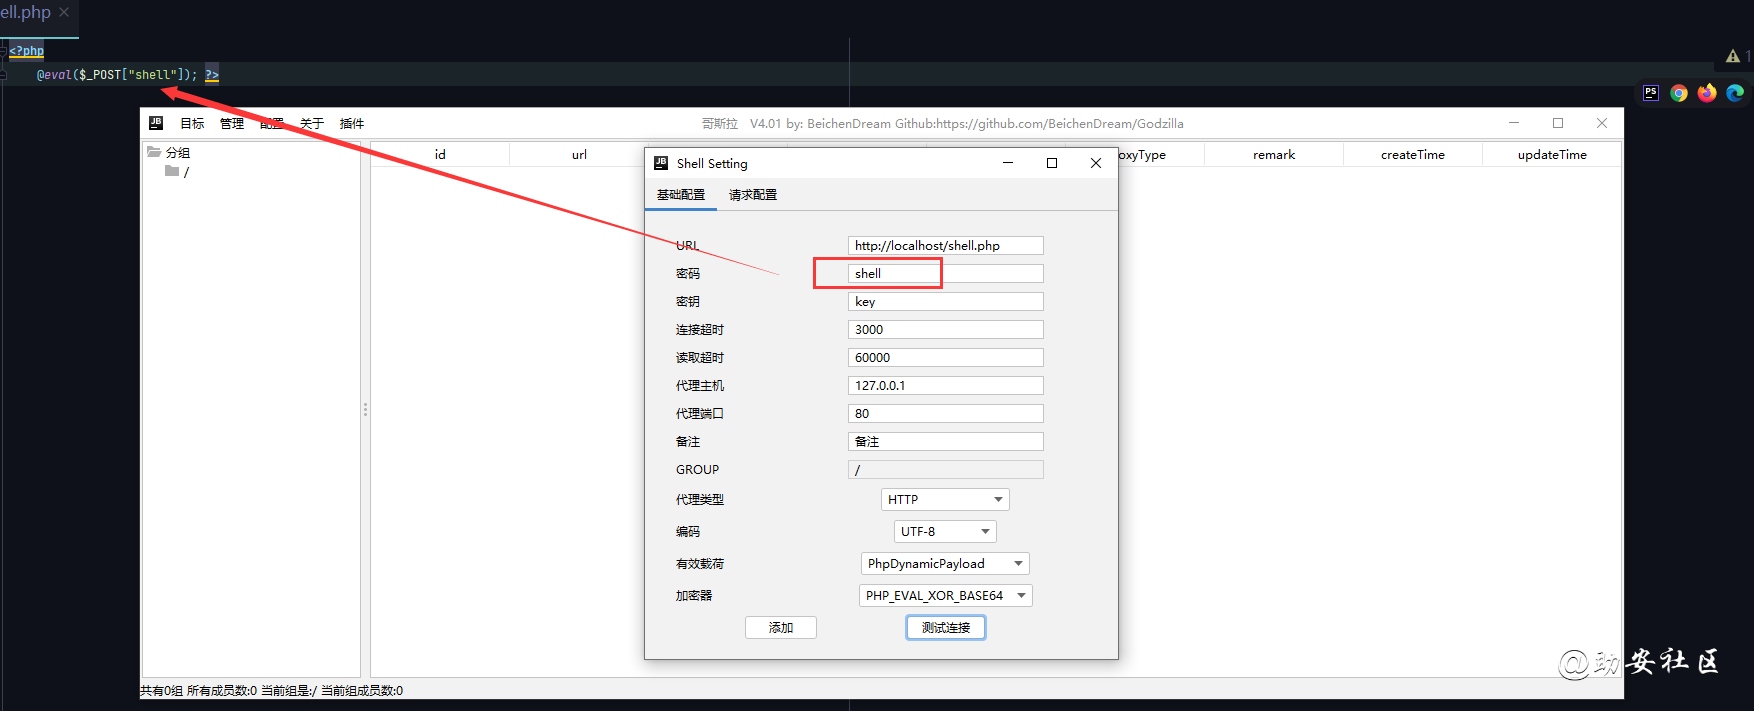Screen dimensions: 1754x711
Task: Open the 有效载荷 PhpDynamicPayload dropdown
Action: tap(945, 563)
